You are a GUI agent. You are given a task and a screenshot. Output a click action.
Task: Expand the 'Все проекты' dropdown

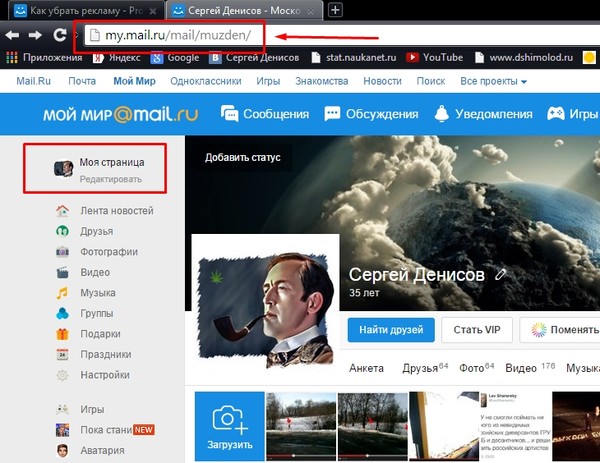pyautogui.click(x=493, y=81)
